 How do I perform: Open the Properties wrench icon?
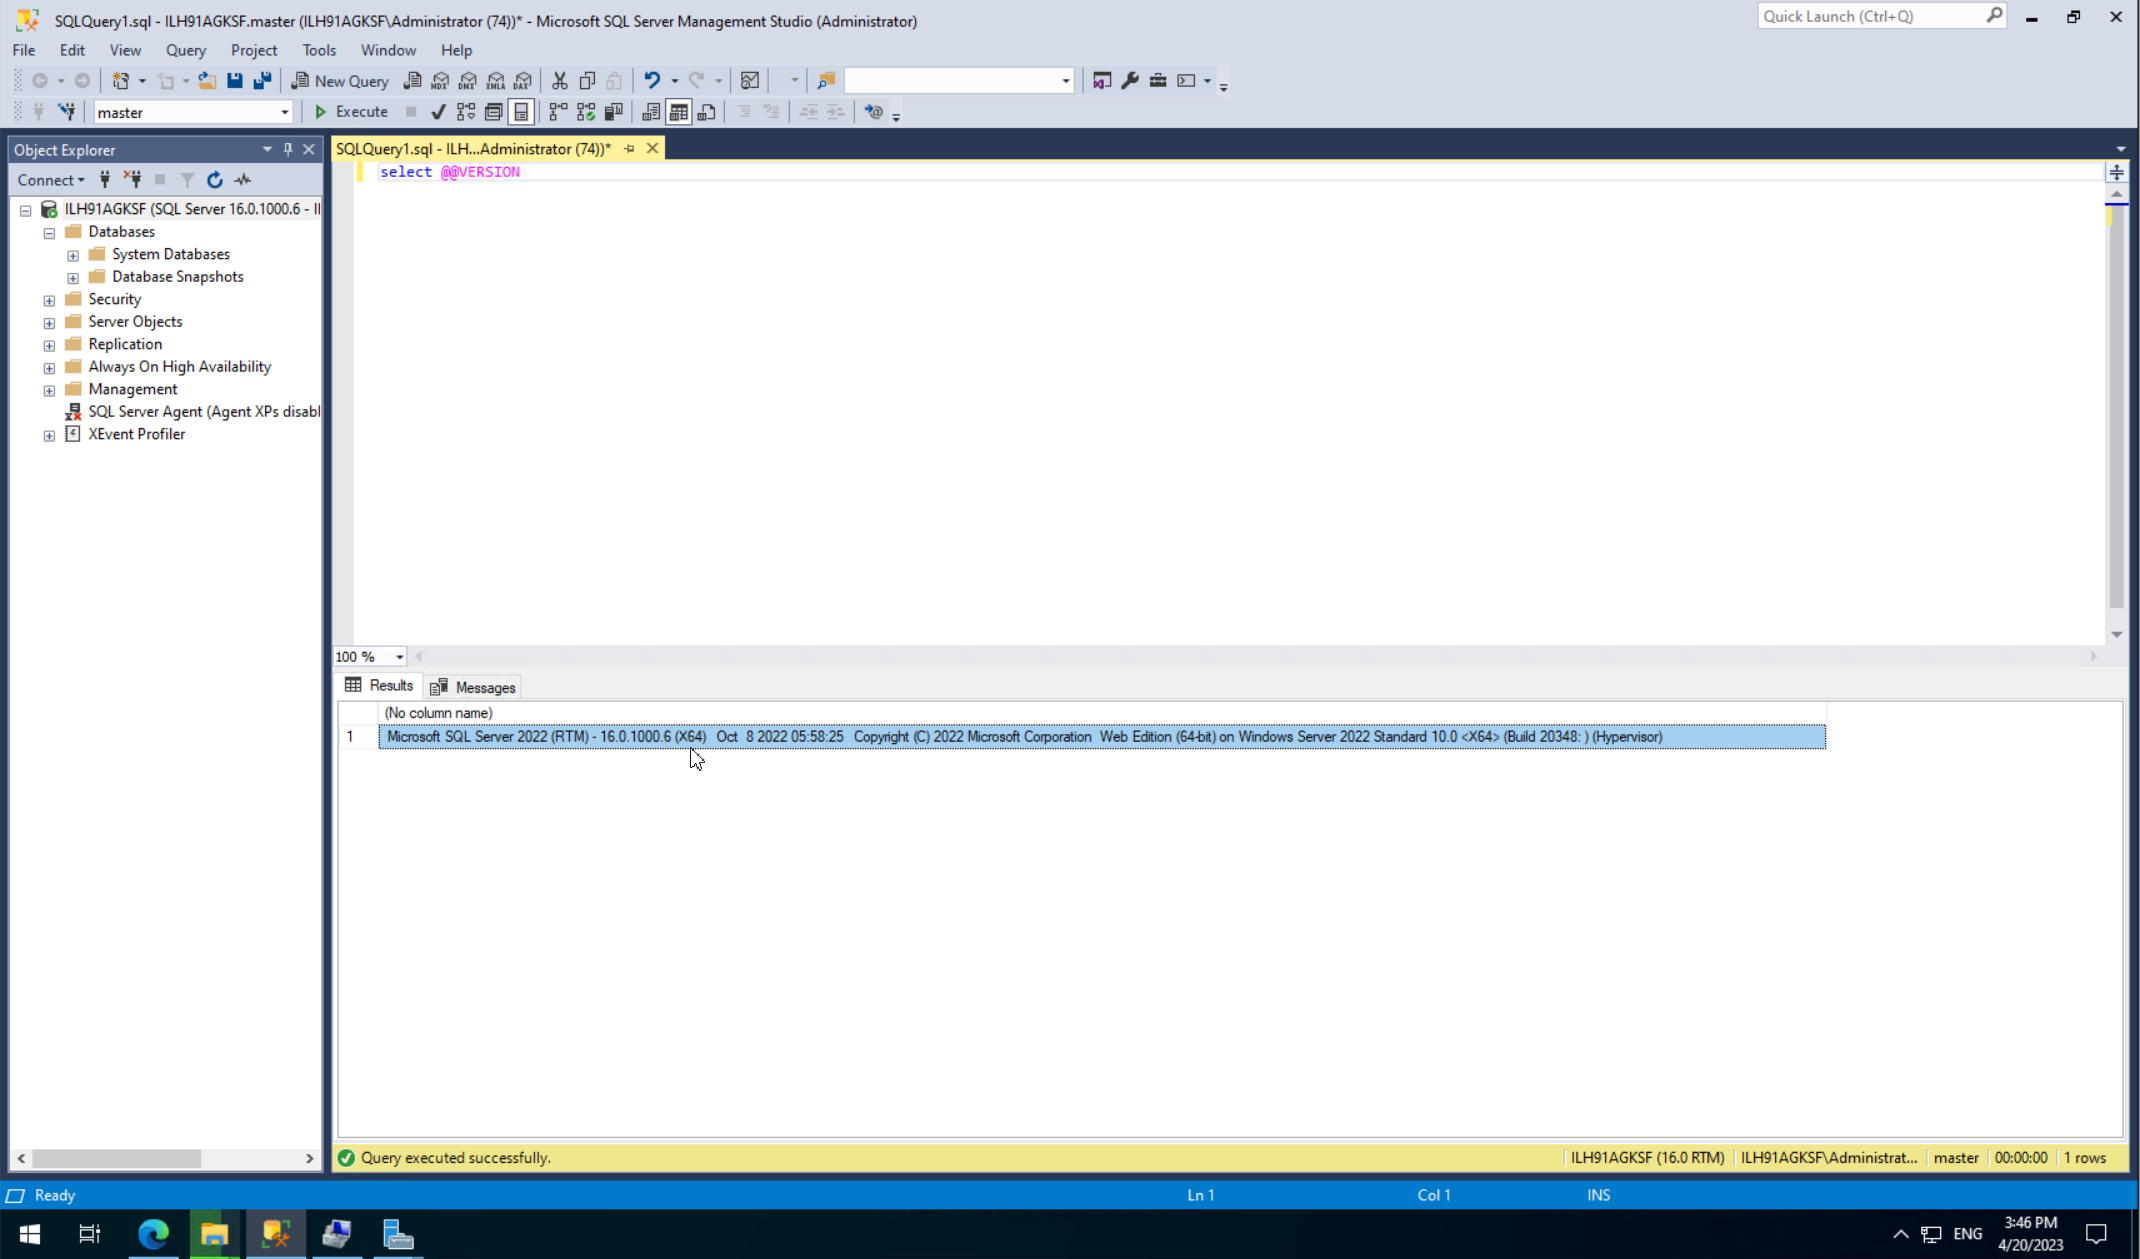[x=1130, y=81]
